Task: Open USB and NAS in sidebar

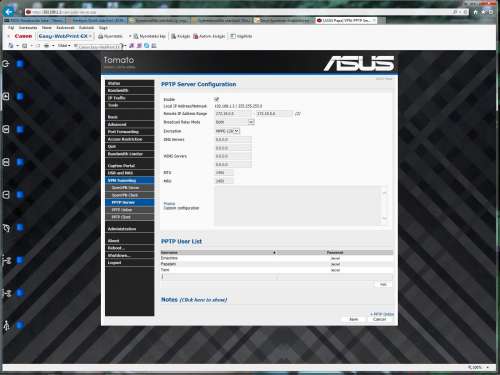Action: [x=130, y=173]
